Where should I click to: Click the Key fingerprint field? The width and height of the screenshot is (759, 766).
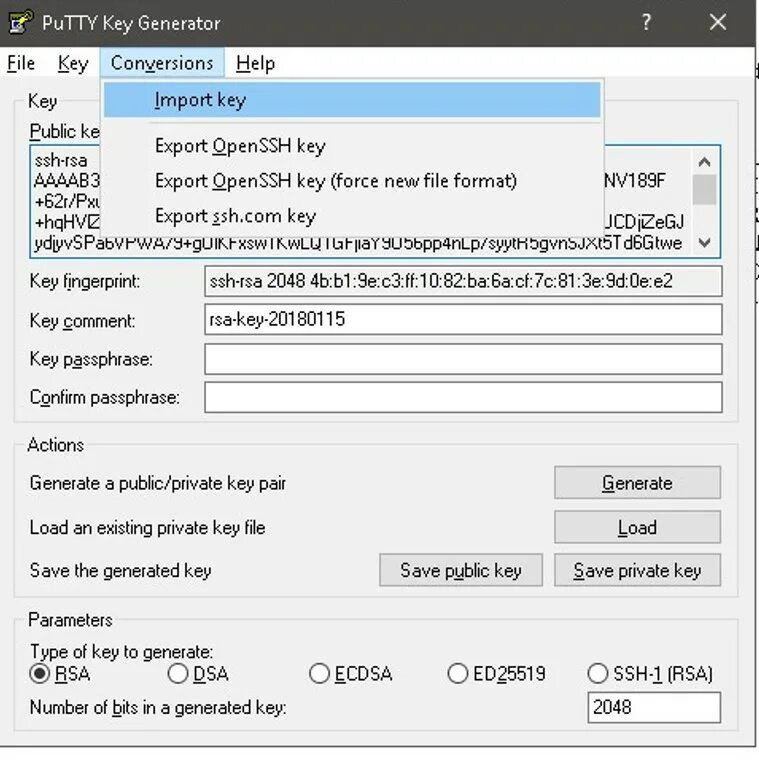pos(463,281)
